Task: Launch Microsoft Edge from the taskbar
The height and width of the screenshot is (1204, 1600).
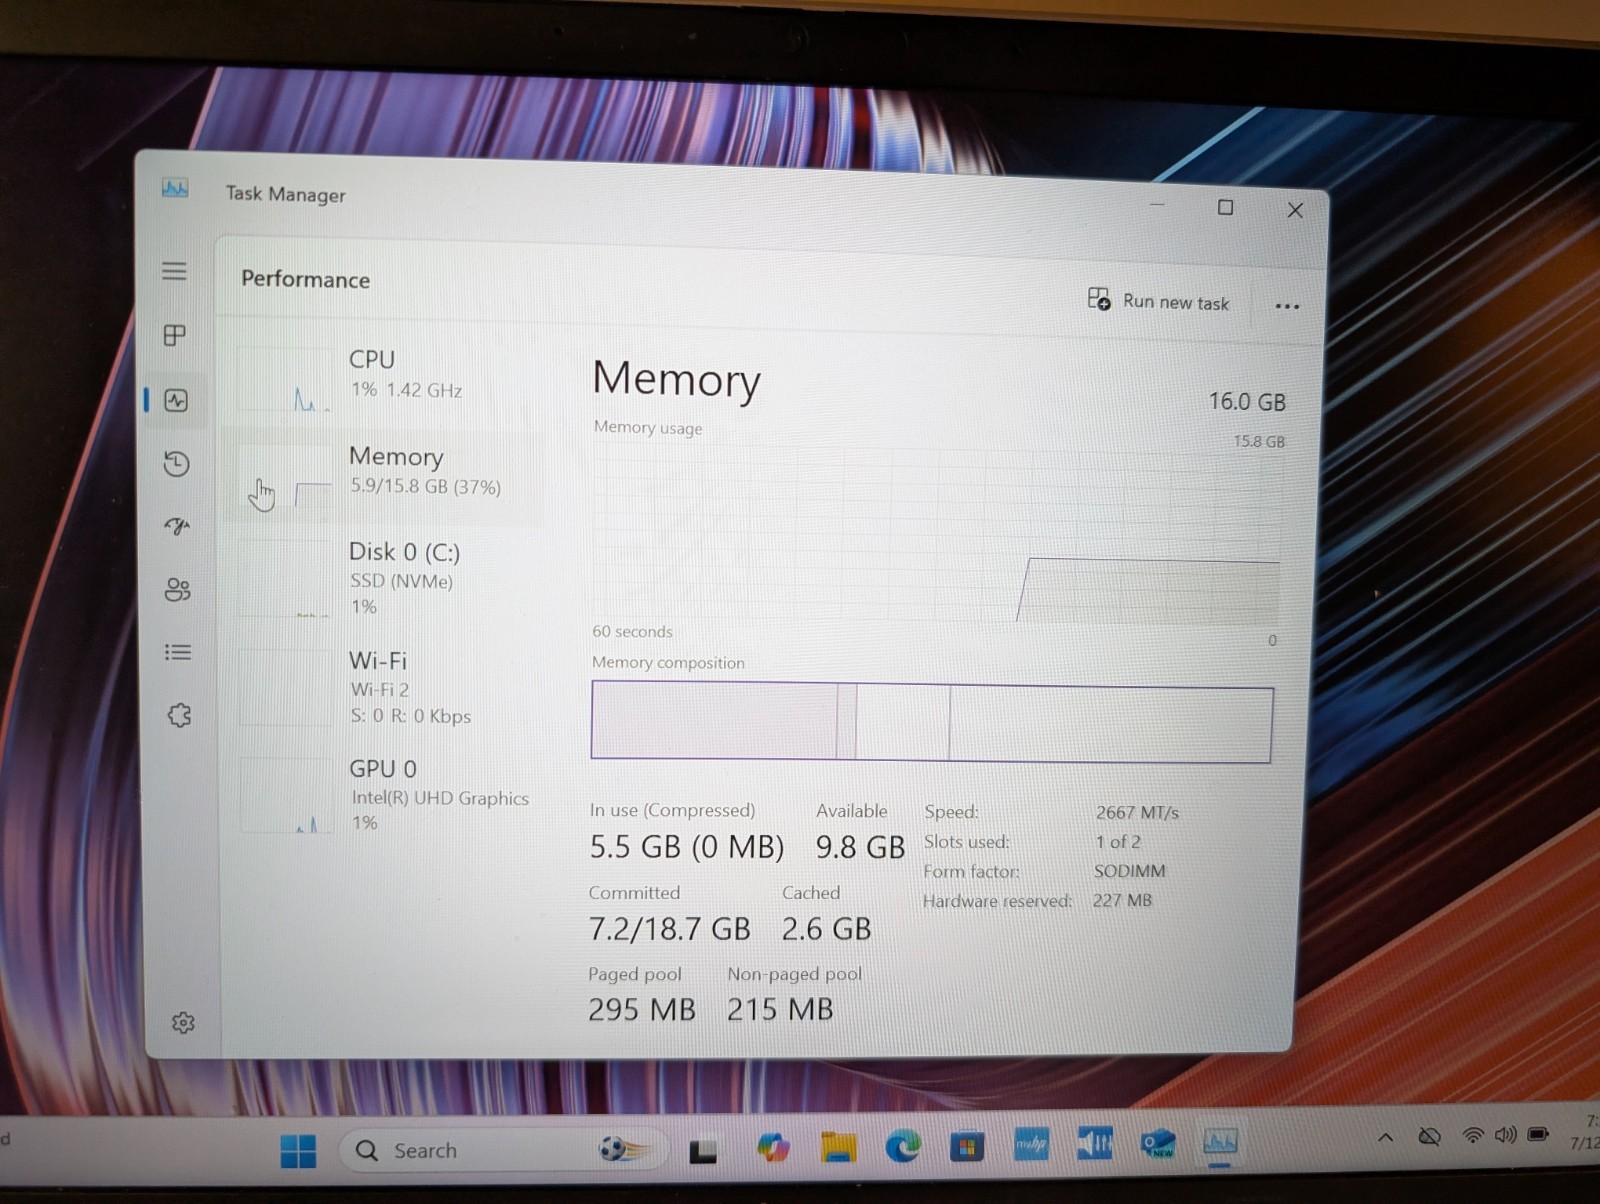Action: 903,1146
